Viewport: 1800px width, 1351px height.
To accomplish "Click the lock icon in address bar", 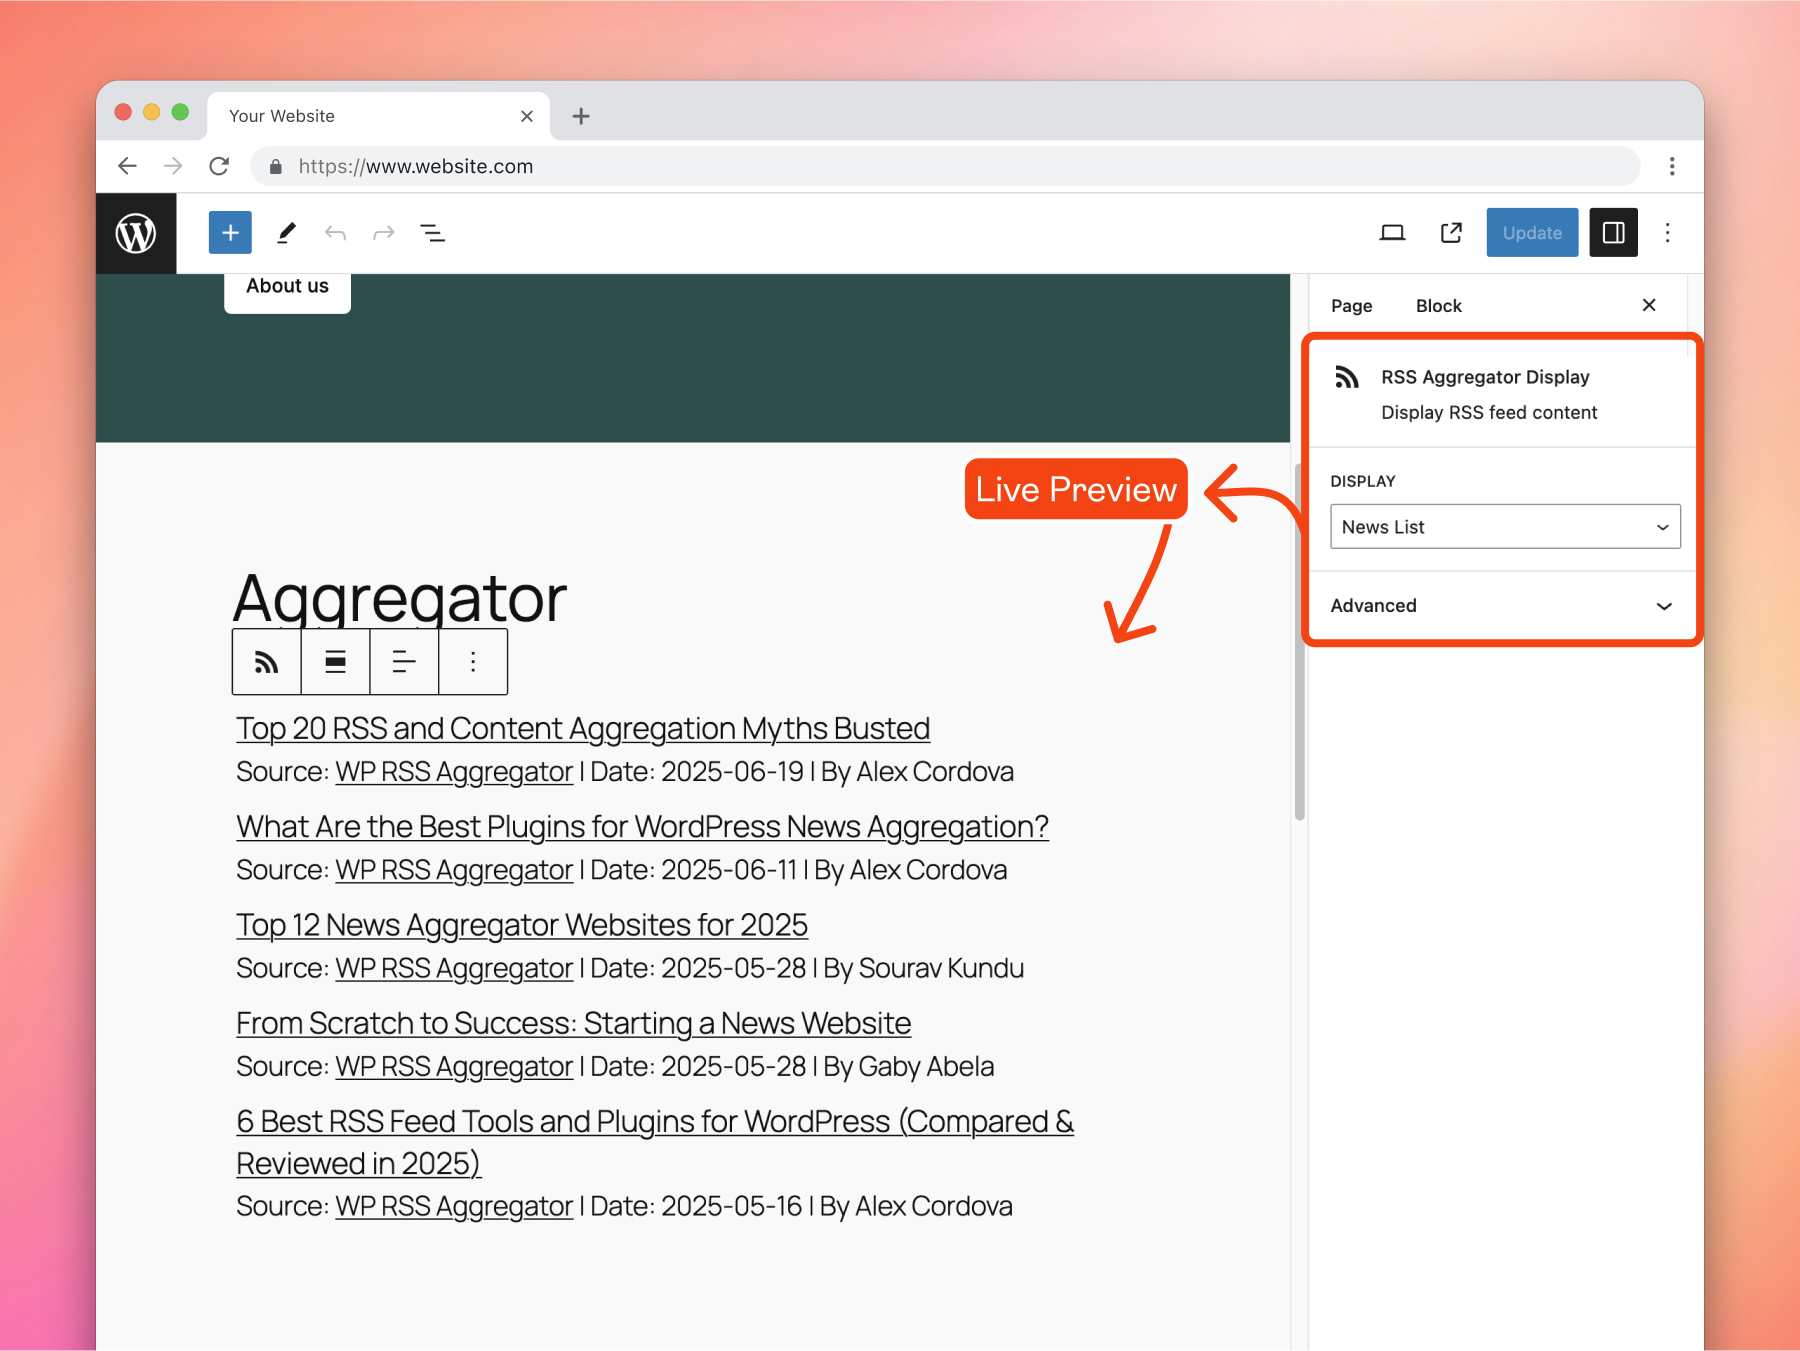I will pyautogui.click(x=276, y=166).
